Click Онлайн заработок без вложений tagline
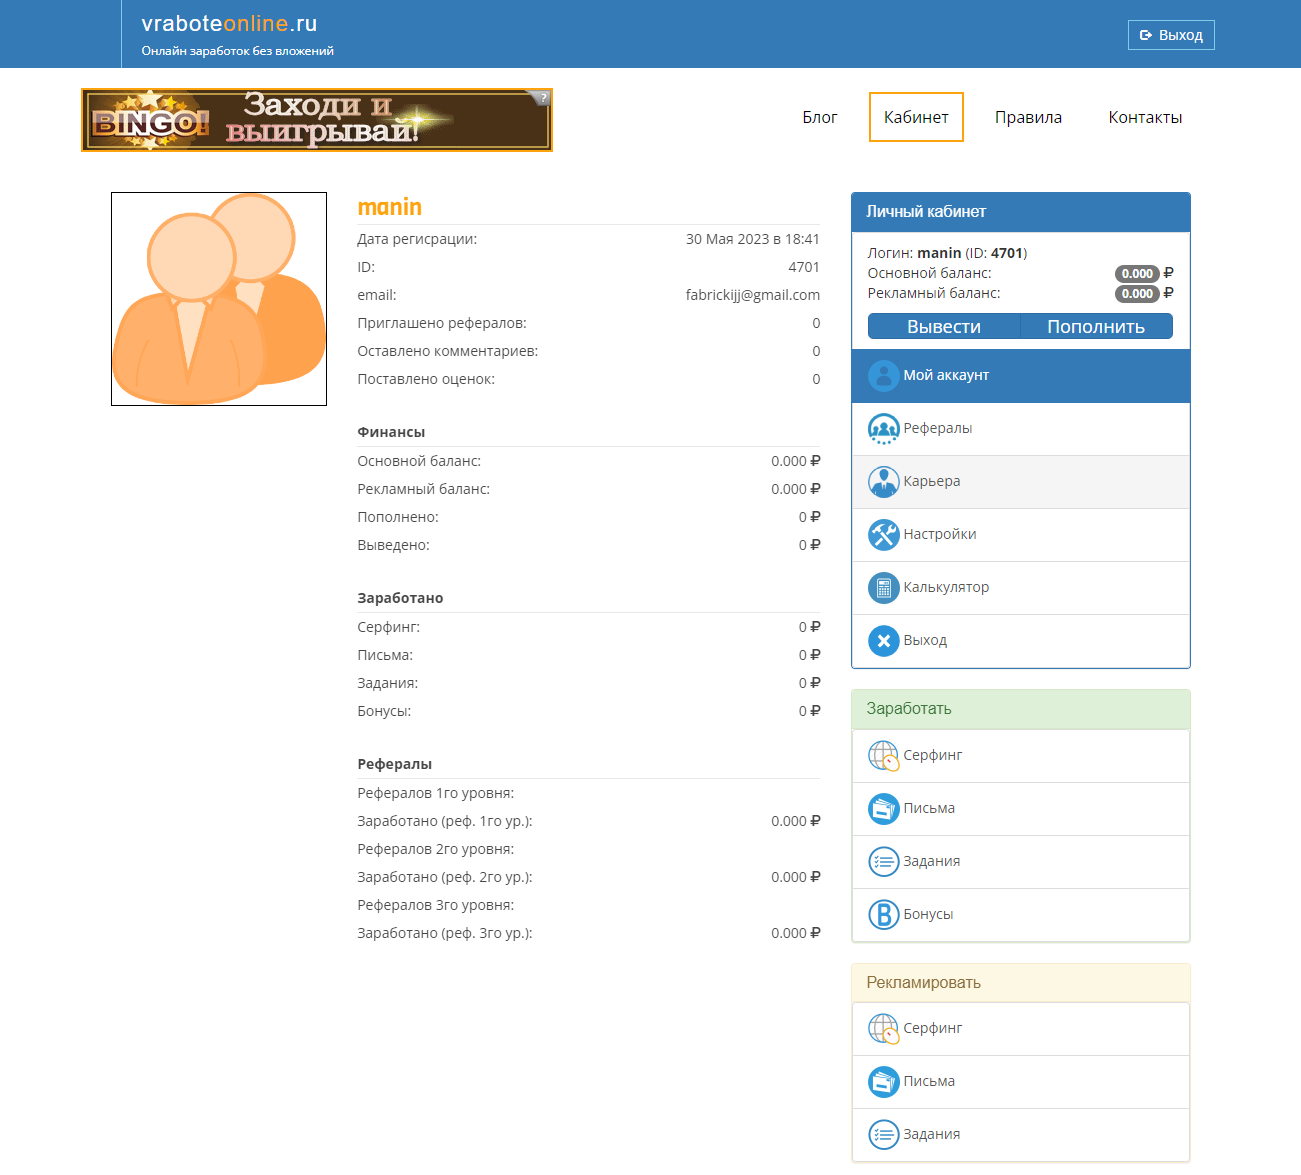The width and height of the screenshot is (1301, 1175). coord(238,51)
